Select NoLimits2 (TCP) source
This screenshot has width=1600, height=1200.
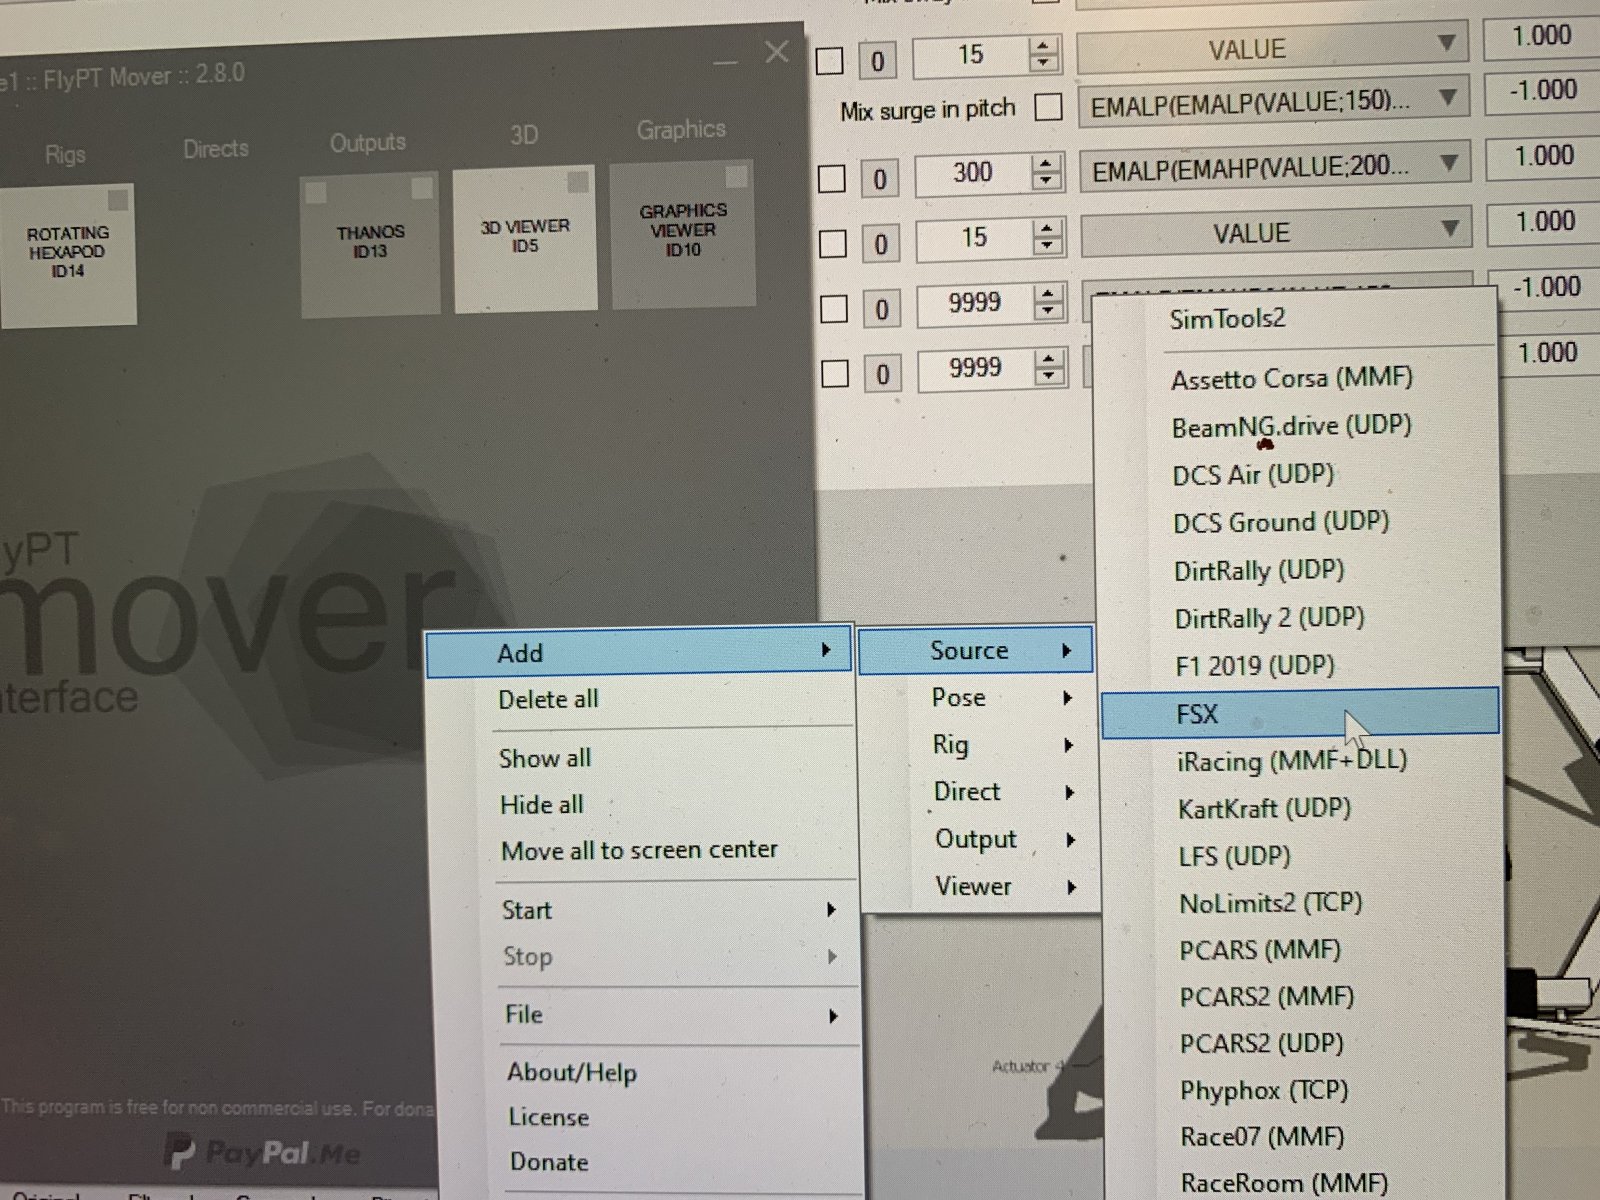tap(1271, 903)
